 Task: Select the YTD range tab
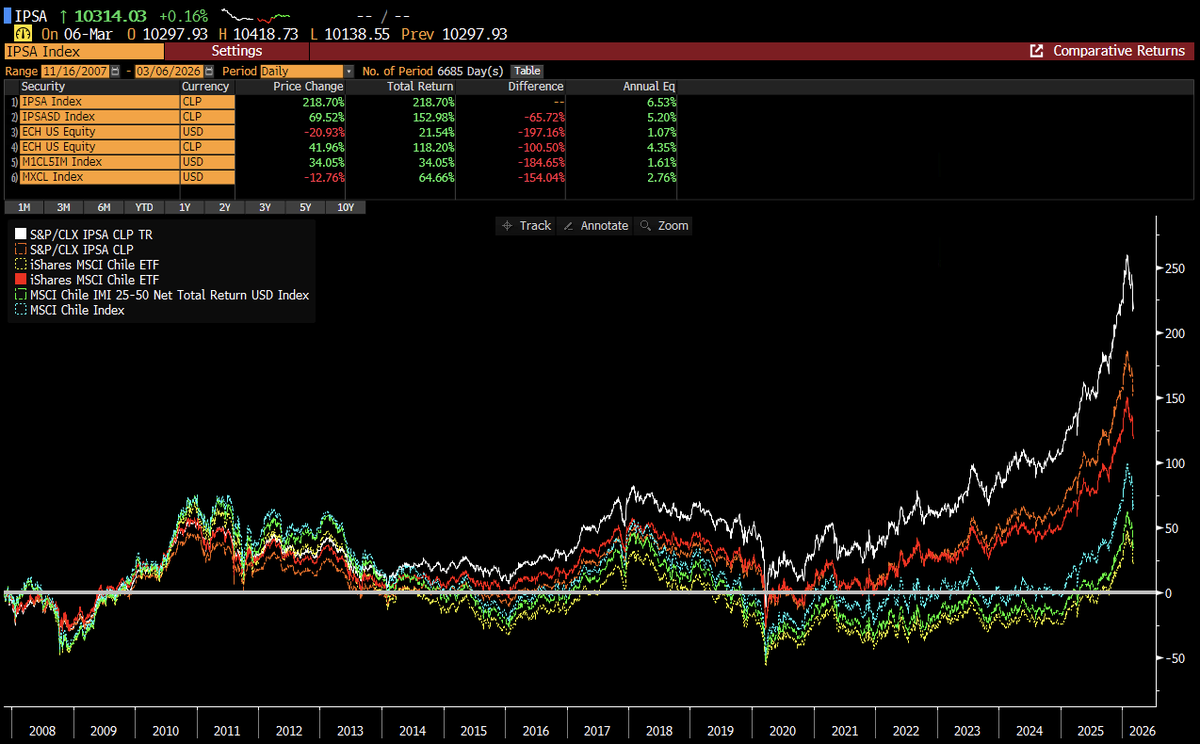tap(144, 208)
